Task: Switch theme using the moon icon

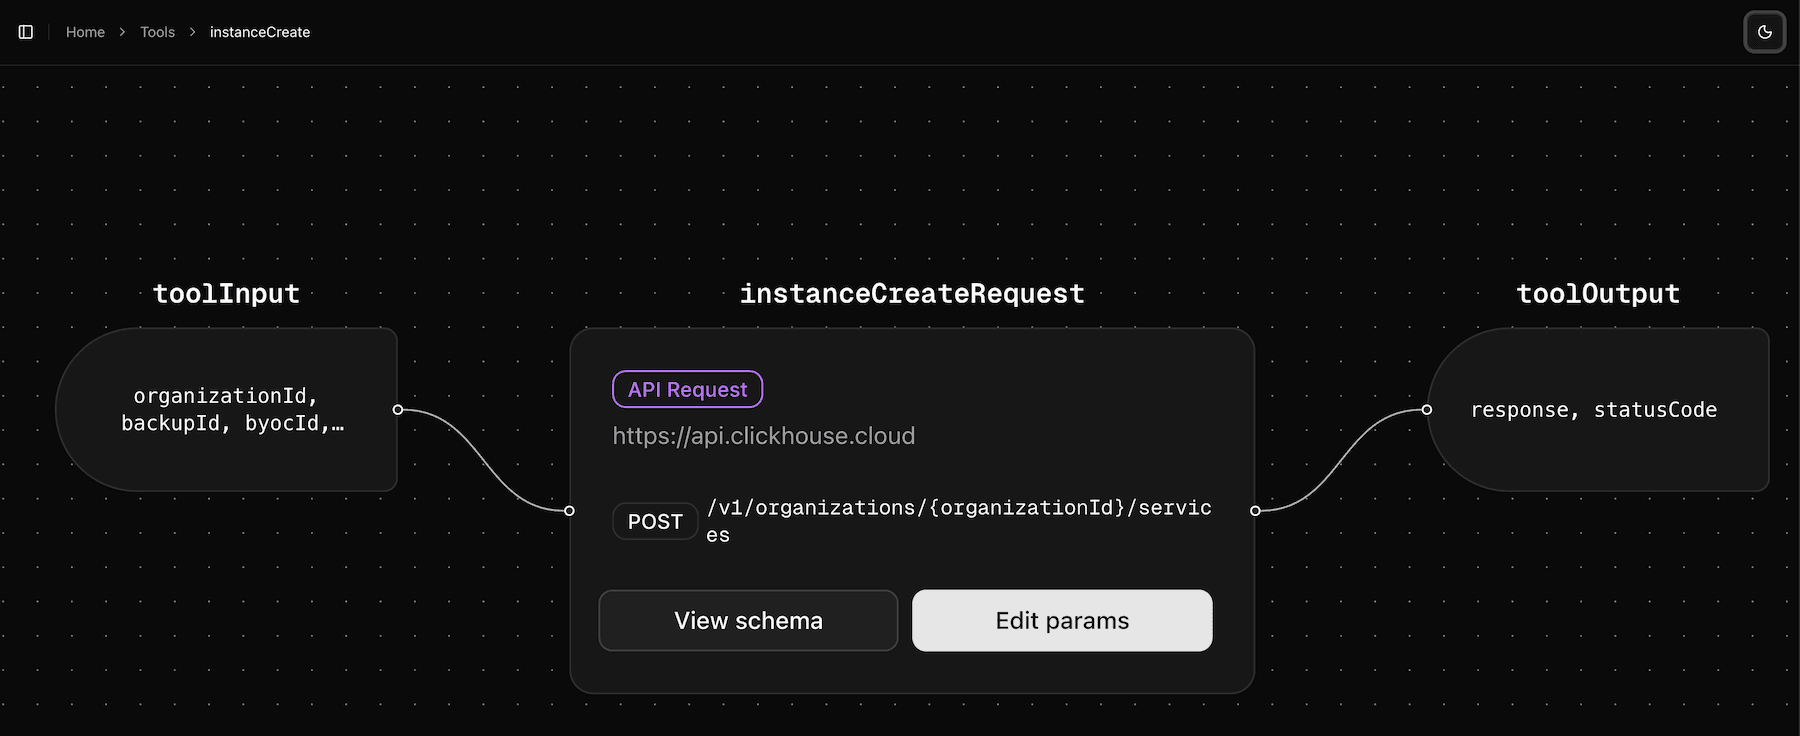Action: (1764, 32)
